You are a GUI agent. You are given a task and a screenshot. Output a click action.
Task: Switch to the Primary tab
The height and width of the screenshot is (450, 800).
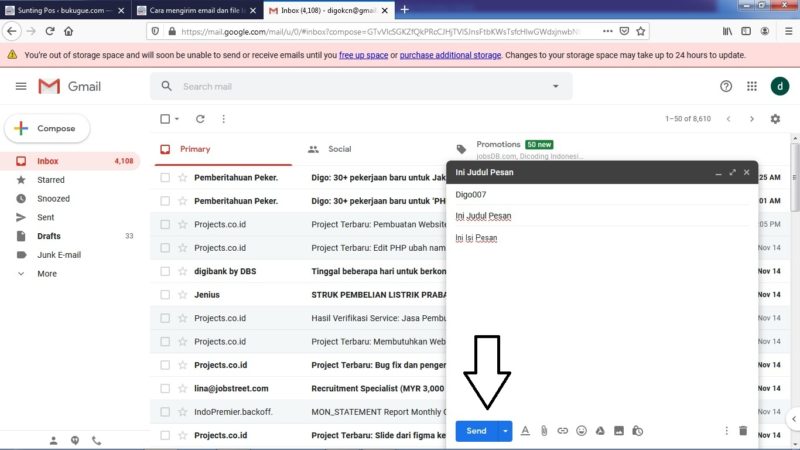223,149
